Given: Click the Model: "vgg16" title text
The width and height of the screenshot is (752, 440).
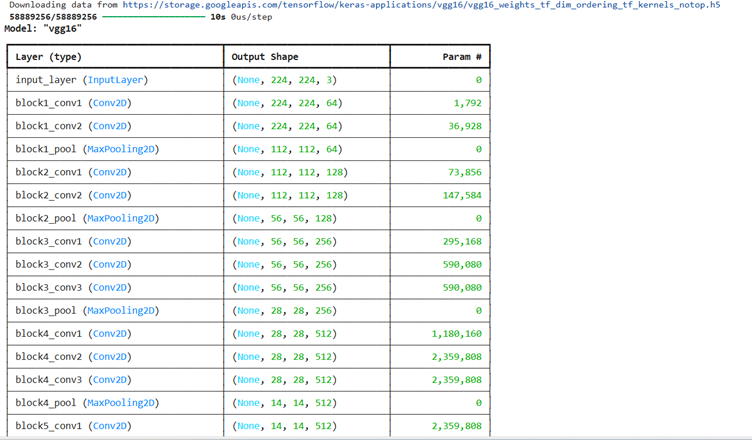Looking at the screenshot, I should 43,29.
